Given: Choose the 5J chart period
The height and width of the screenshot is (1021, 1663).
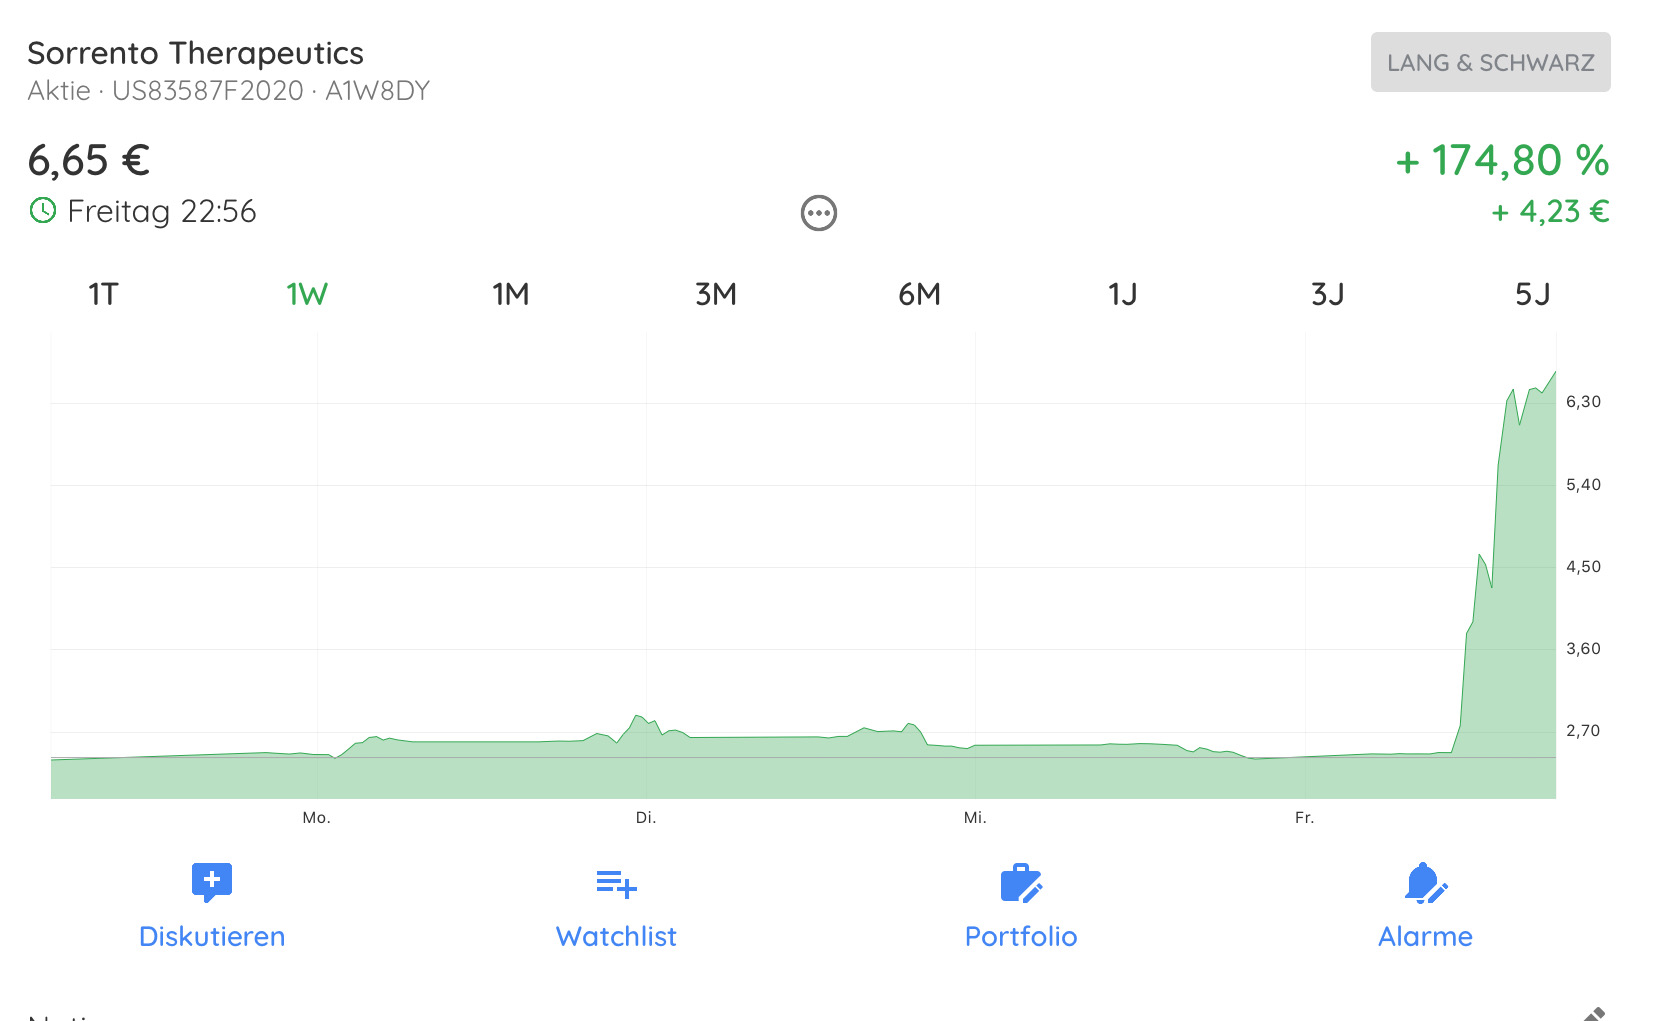Looking at the screenshot, I should tap(1533, 294).
